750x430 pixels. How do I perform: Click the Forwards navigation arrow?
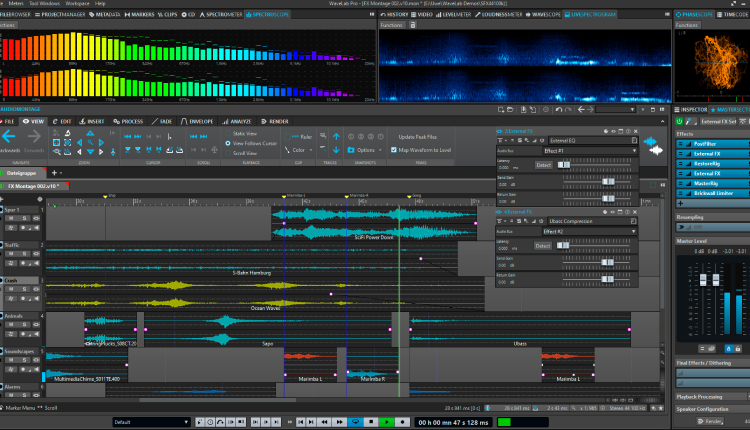coord(34,137)
